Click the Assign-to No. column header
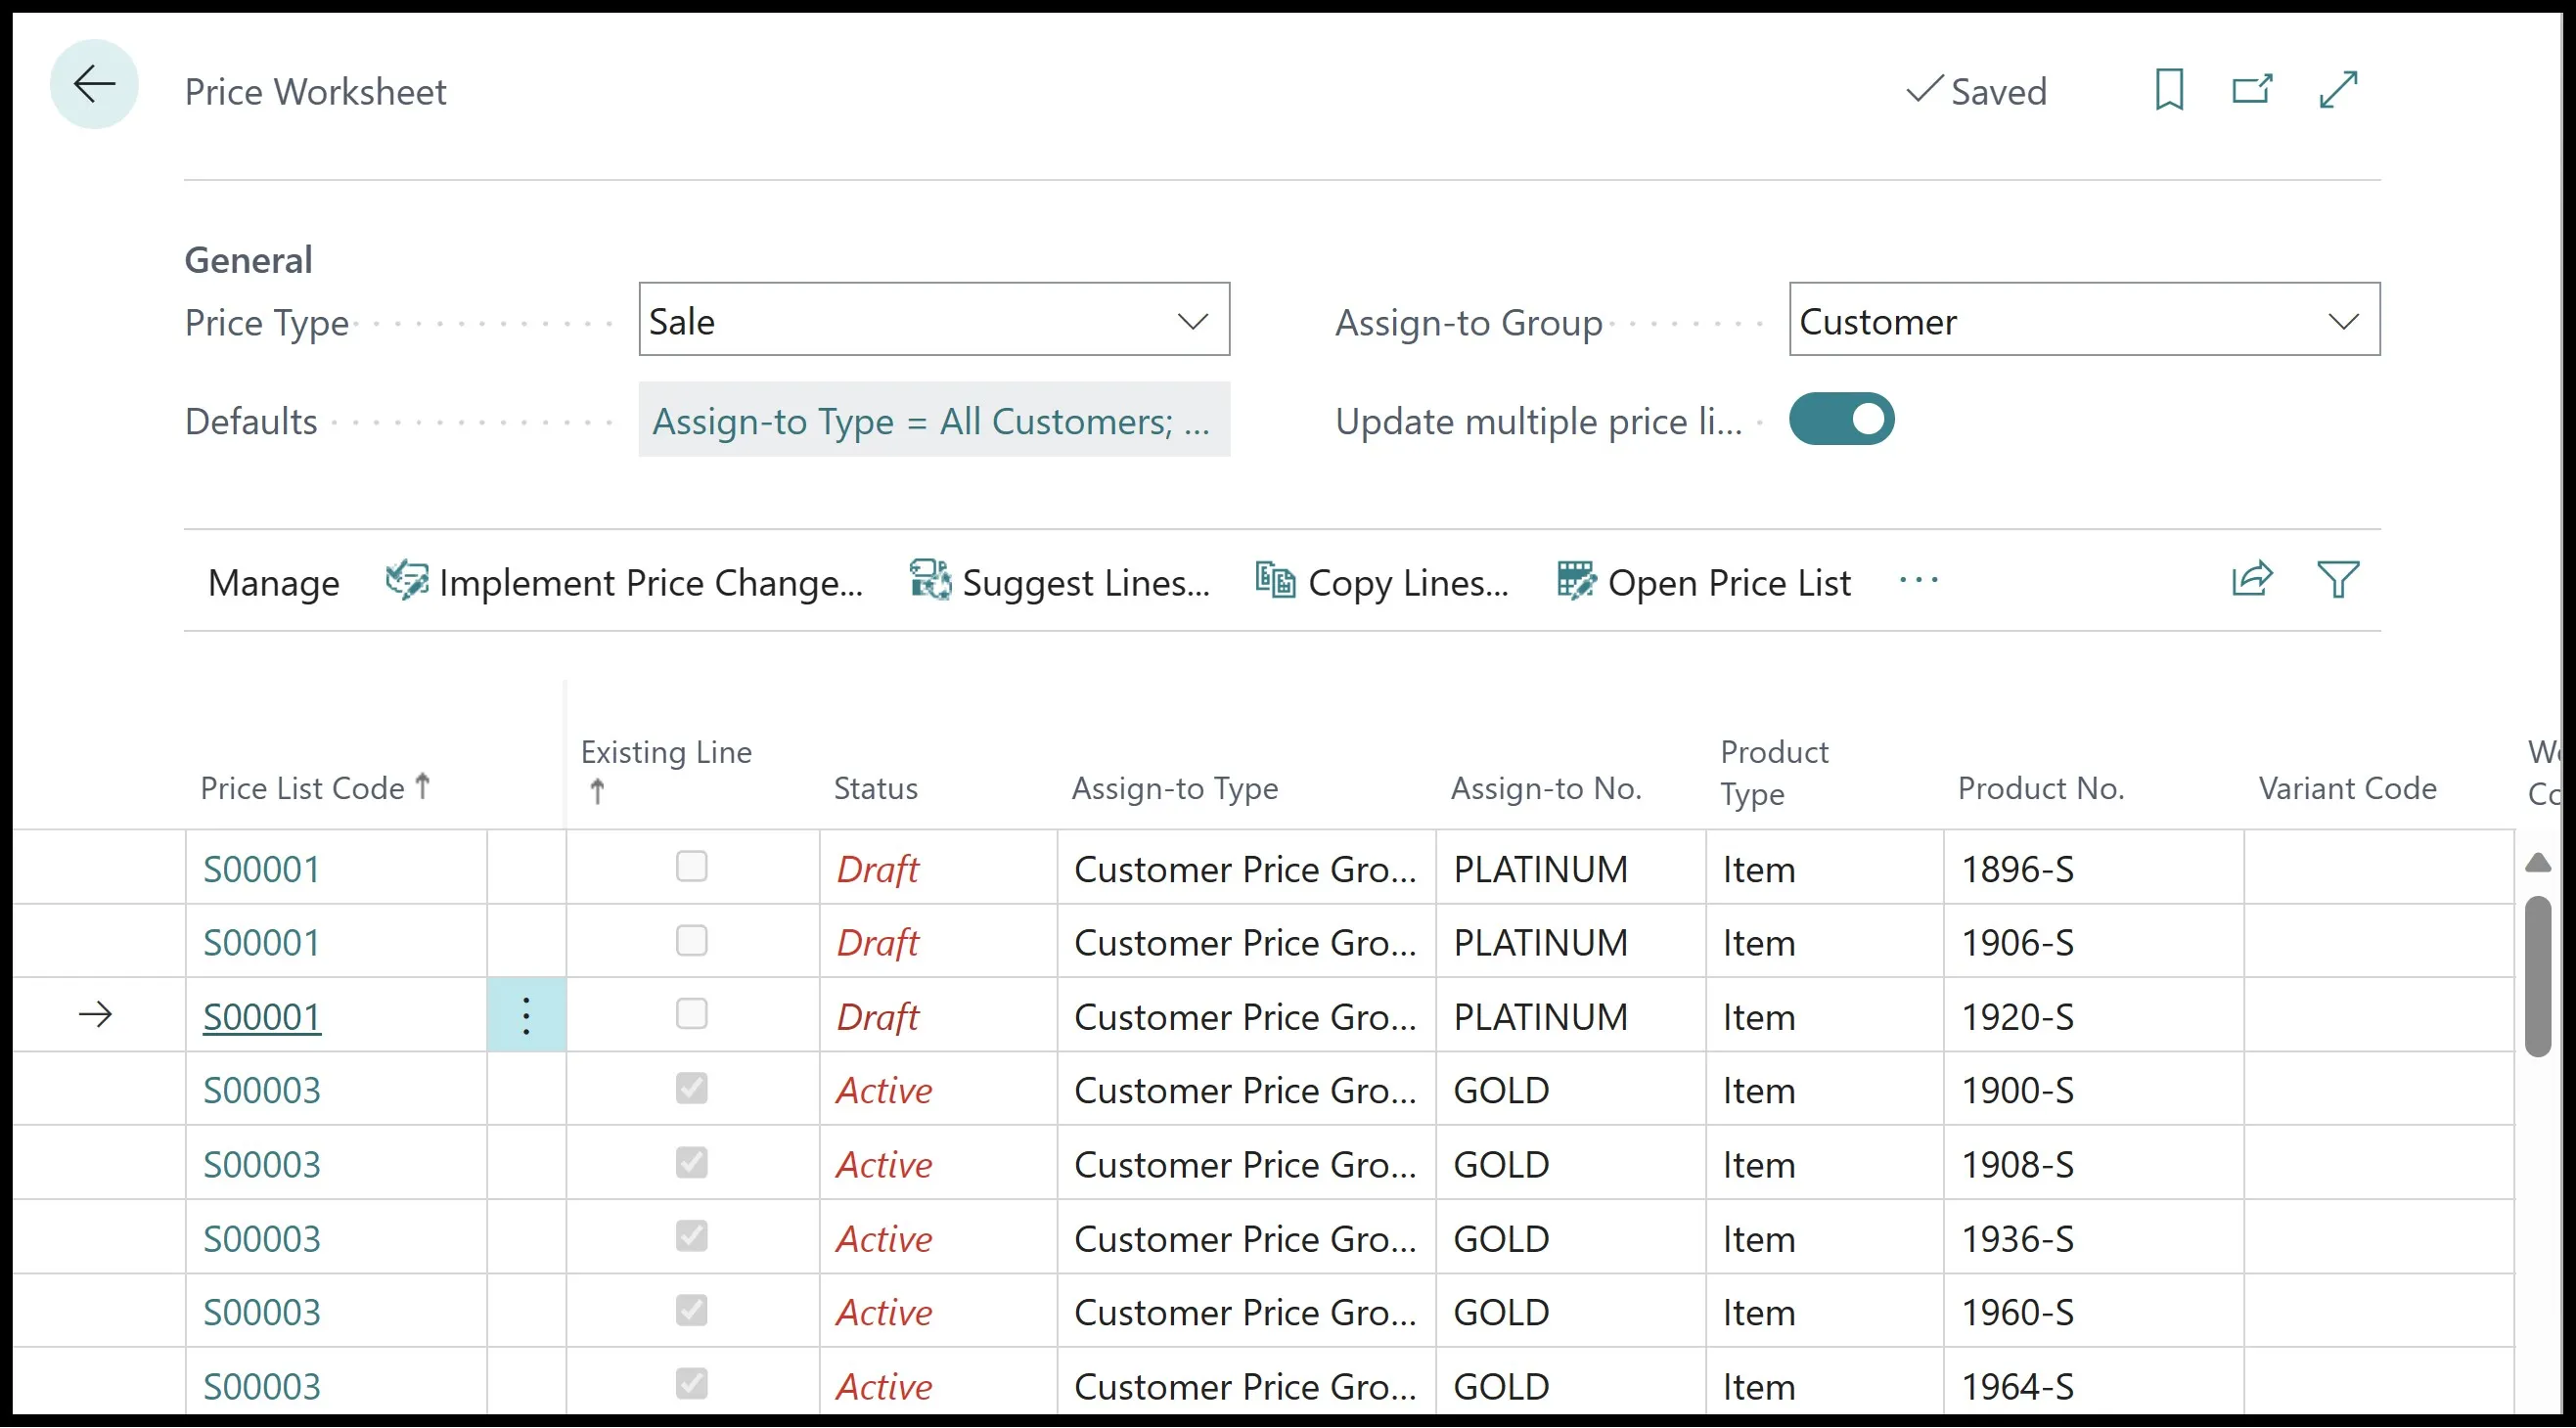The width and height of the screenshot is (2576, 1428). (x=1546, y=789)
